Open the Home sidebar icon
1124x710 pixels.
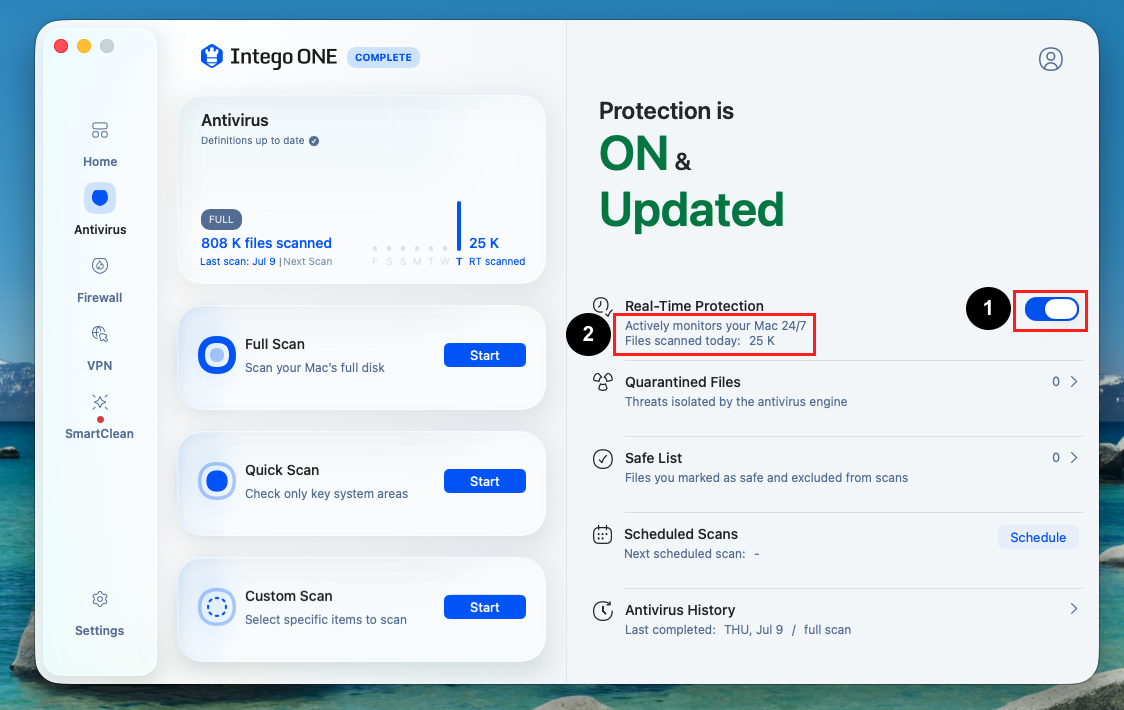coord(100,131)
